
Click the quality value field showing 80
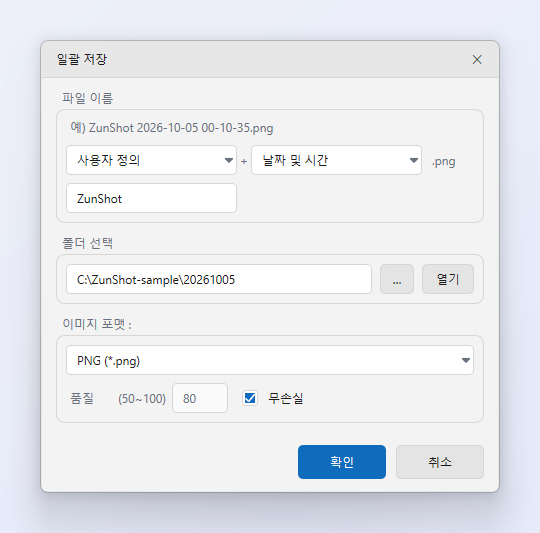click(x=200, y=398)
